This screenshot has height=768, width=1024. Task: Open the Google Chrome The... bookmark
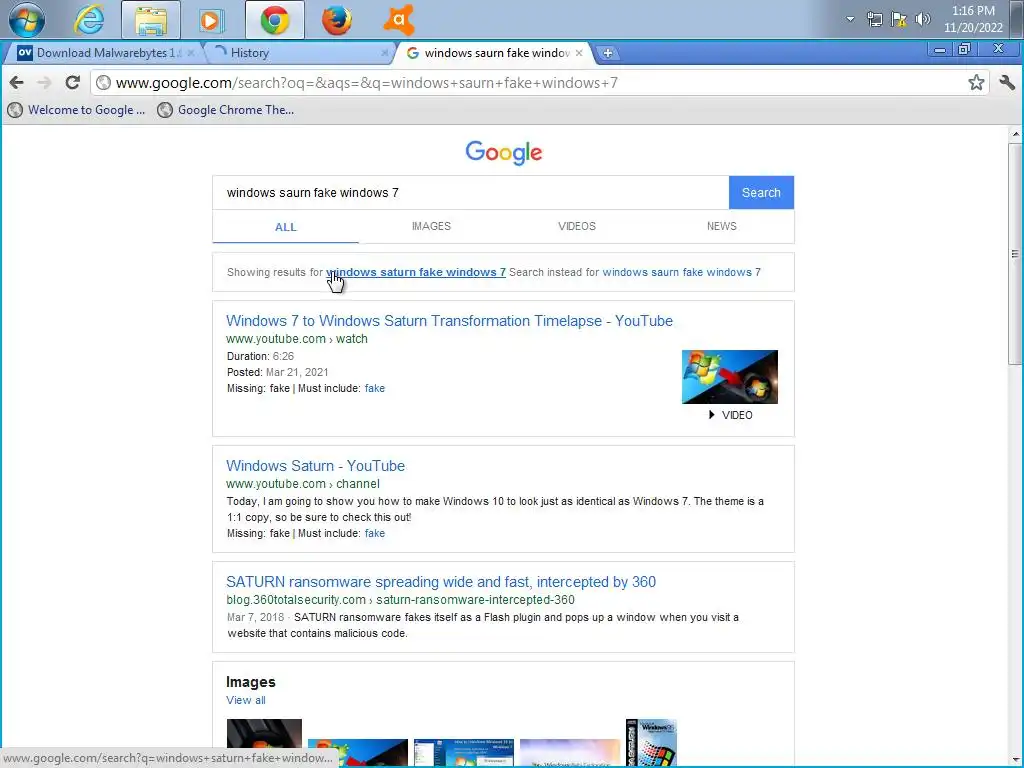226,110
